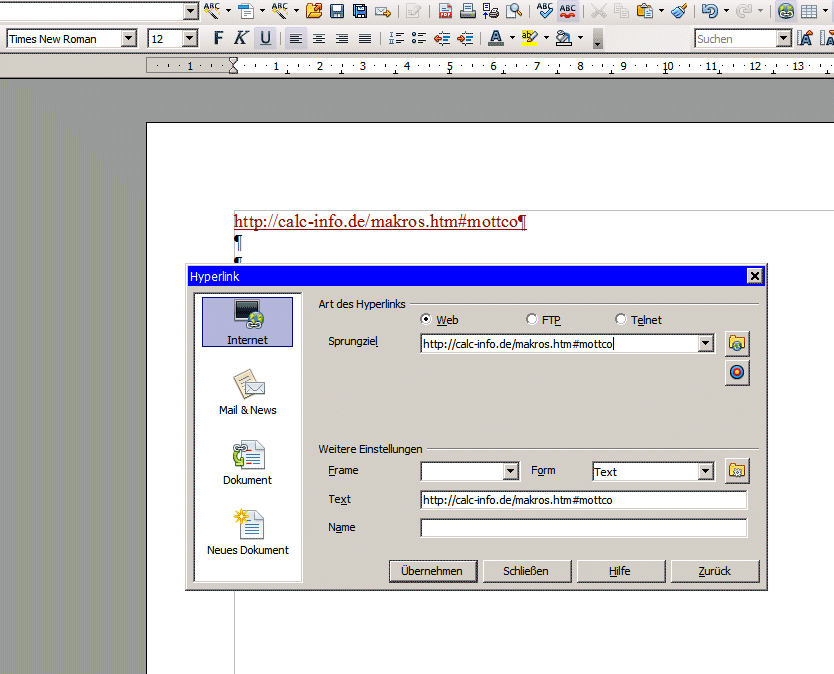The width and height of the screenshot is (834, 674).
Task: Switch to Dokument hyperlink type
Action: [x=247, y=461]
